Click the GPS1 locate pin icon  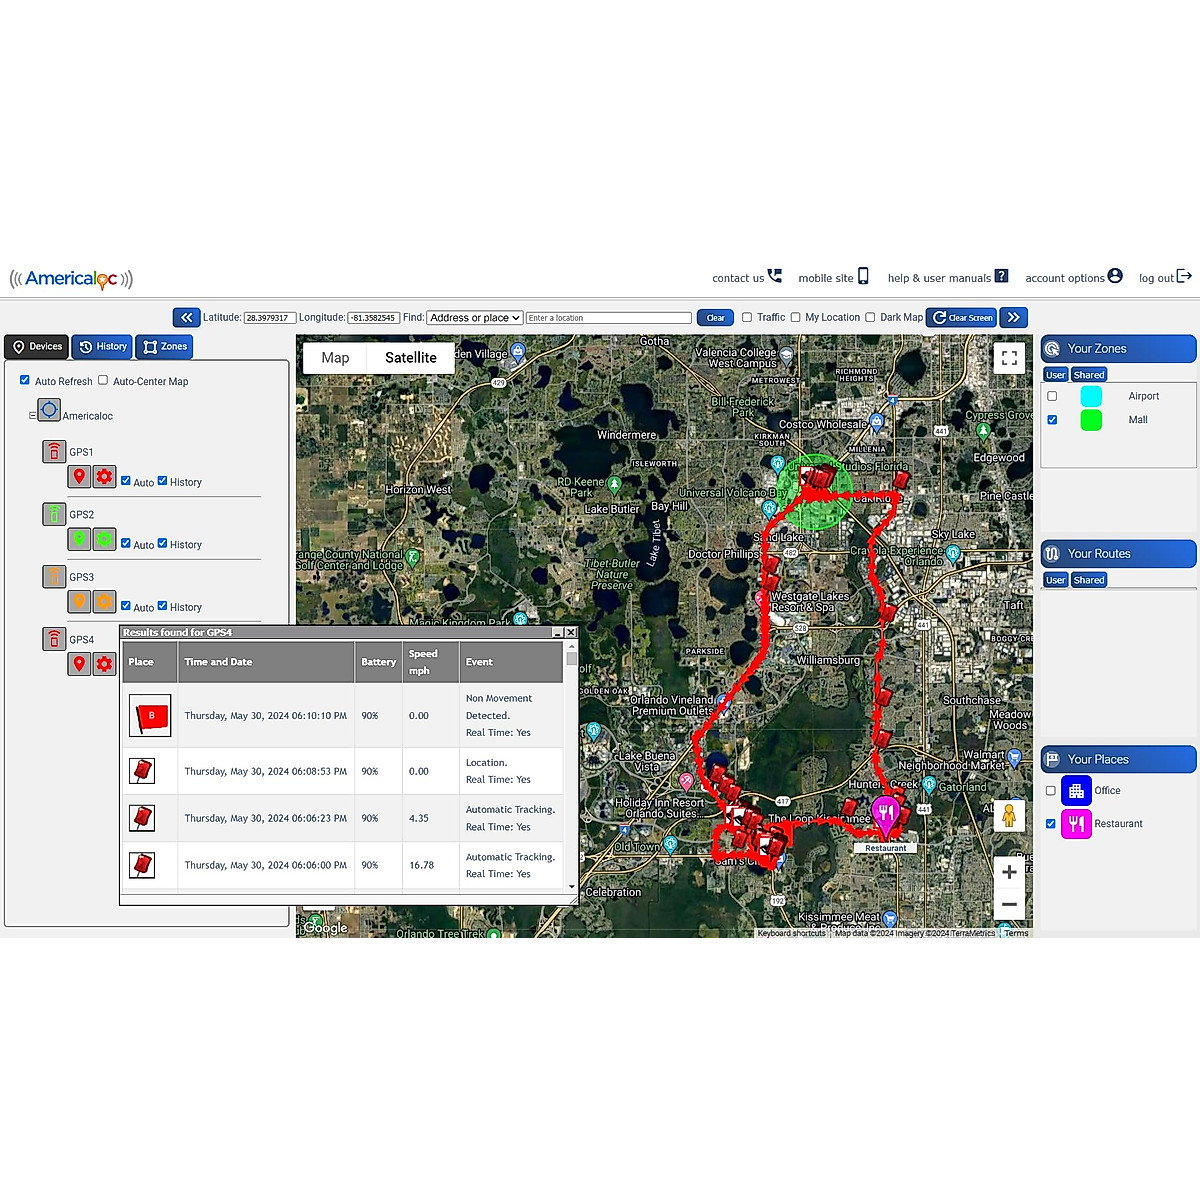[x=79, y=477]
